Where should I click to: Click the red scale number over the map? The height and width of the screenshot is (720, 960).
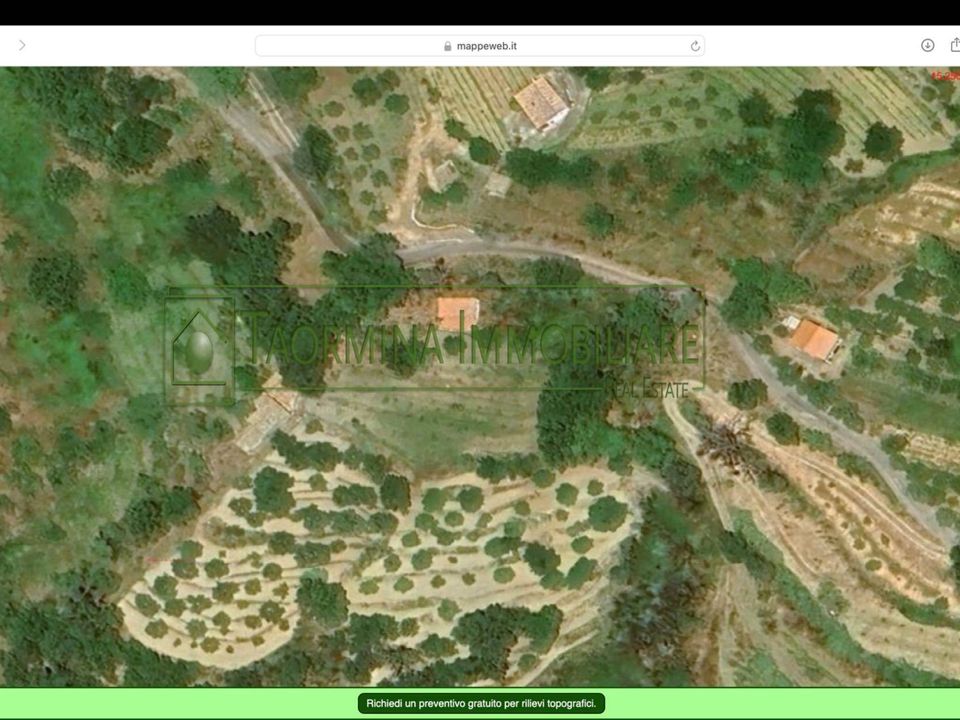point(945,76)
